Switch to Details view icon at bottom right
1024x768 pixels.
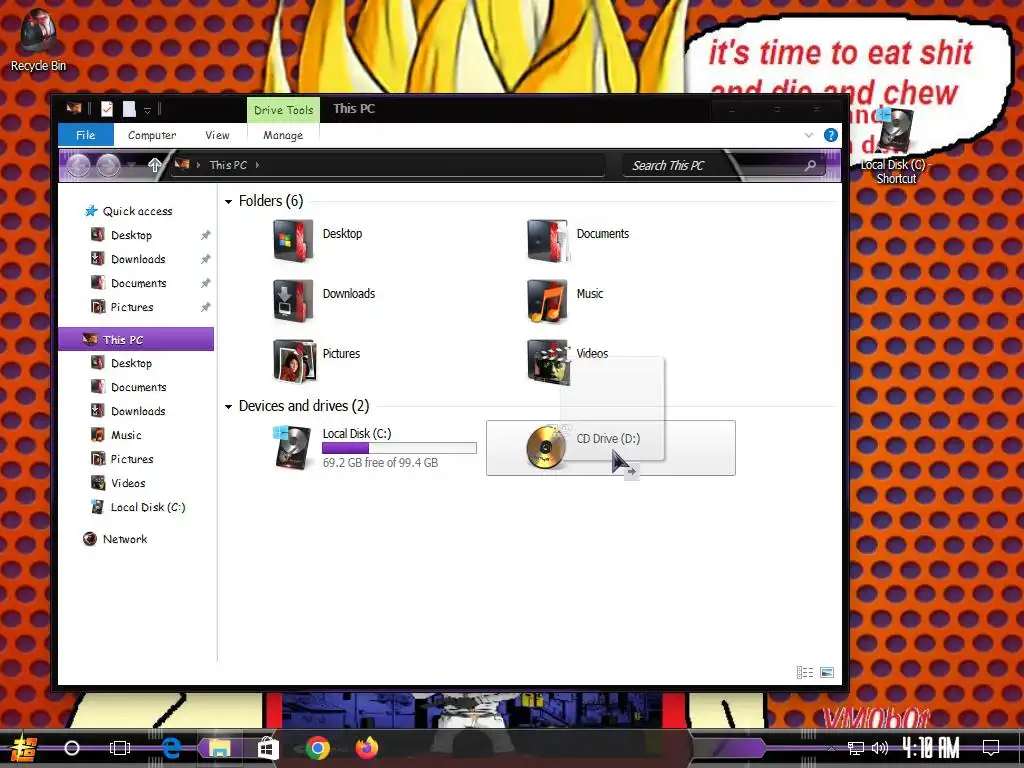click(805, 672)
